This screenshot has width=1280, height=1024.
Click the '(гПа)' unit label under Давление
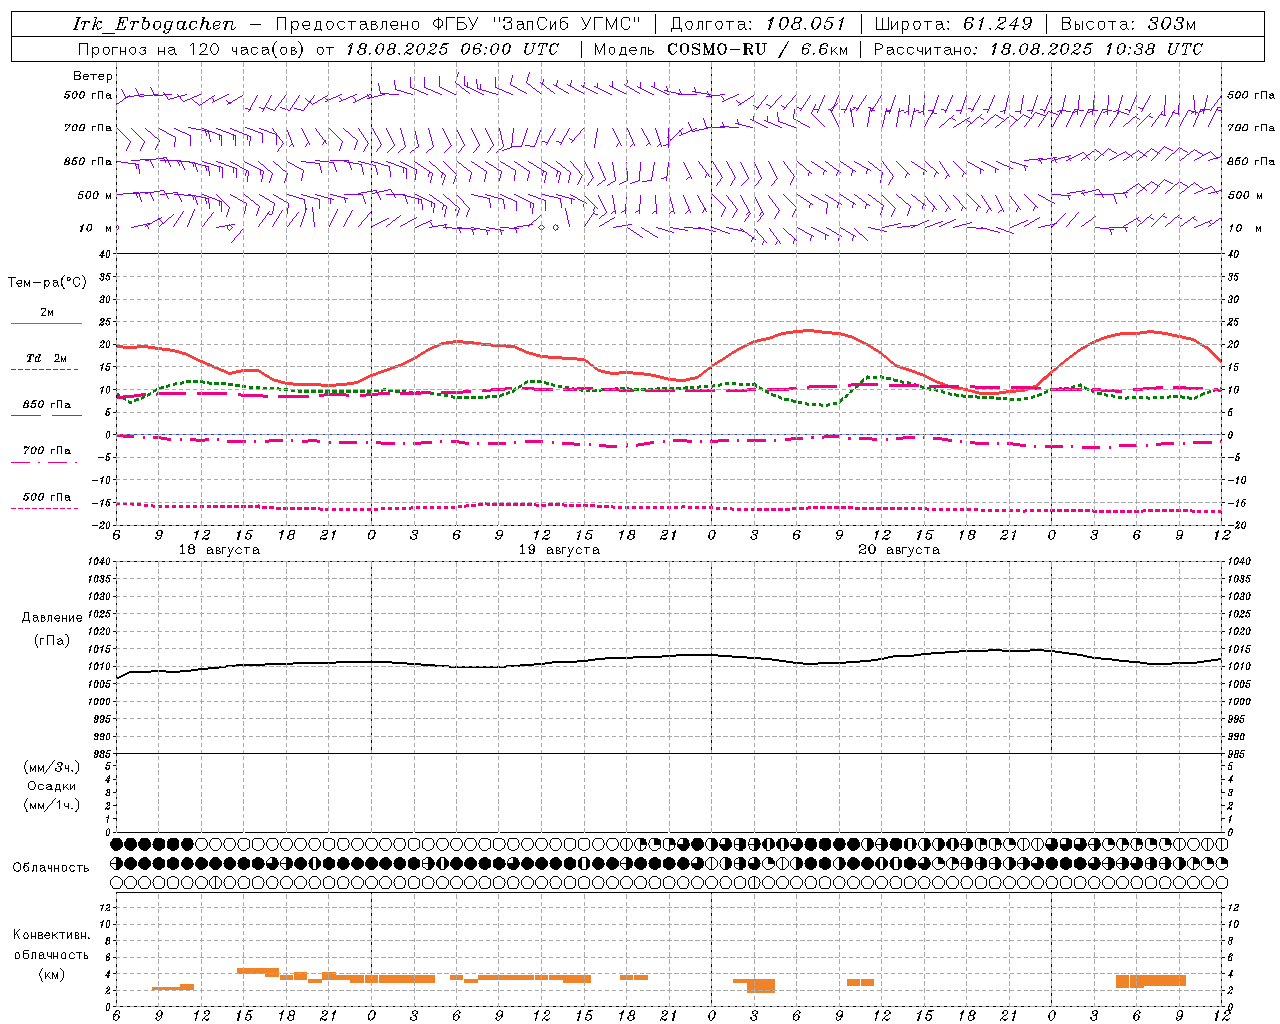click(x=52, y=640)
